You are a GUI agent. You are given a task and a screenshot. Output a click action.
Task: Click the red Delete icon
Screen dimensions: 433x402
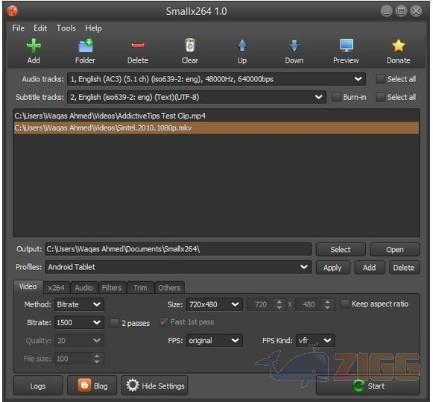tap(138, 45)
